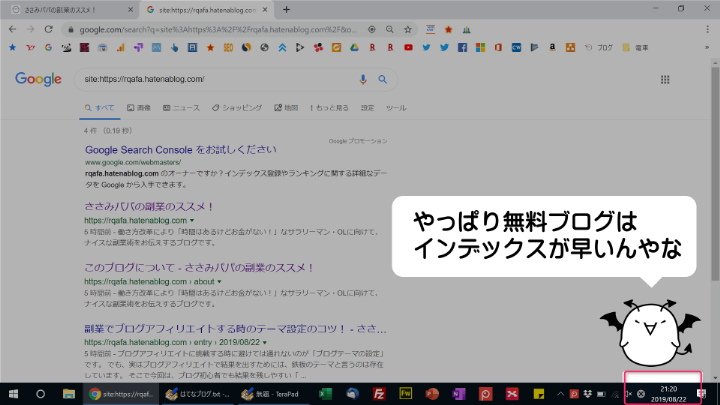The image size is (720, 405).
Task: View site info via the padlock icon
Action: pyautogui.click(x=70, y=29)
